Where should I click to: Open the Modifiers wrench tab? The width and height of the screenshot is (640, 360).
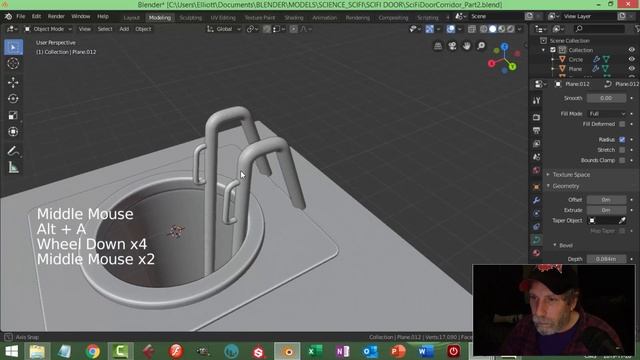point(536,200)
